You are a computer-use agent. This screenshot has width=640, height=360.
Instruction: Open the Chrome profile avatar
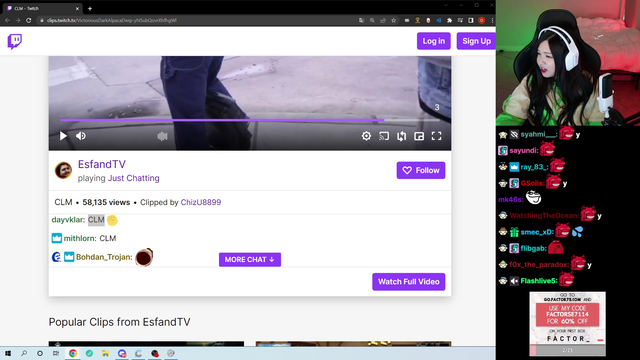click(482, 20)
